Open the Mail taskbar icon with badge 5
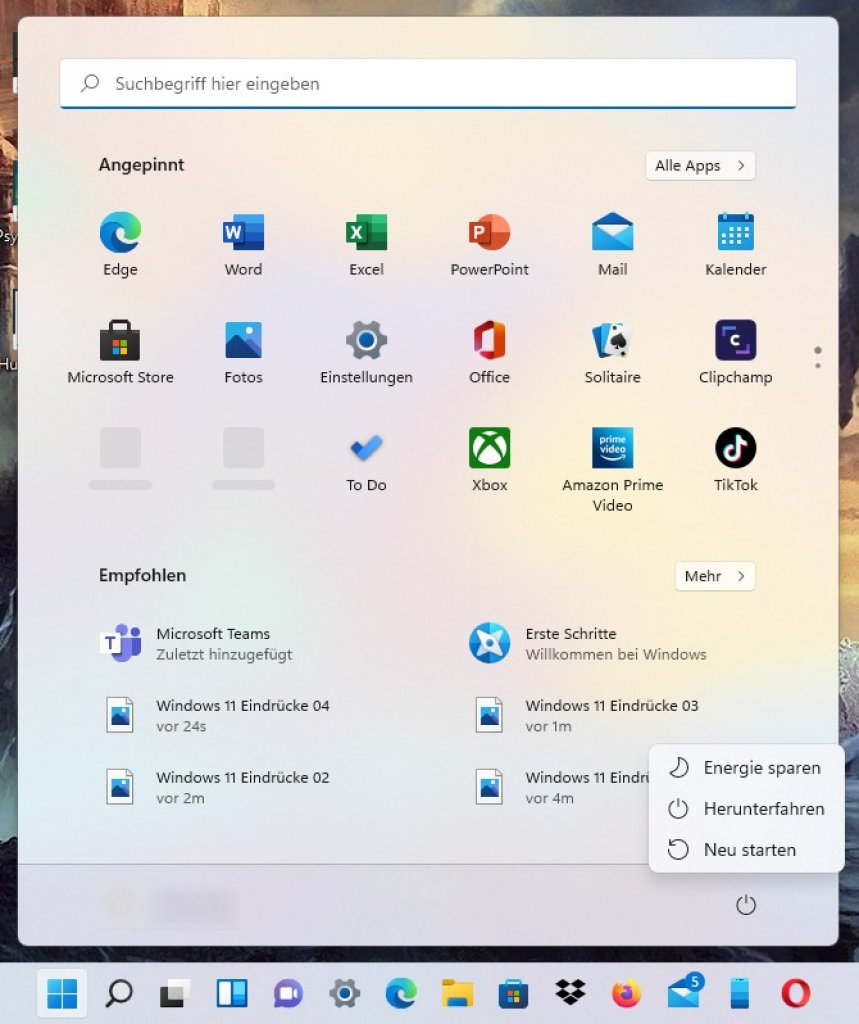This screenshot has width=859, height=1024. pyautogui.click(x=684, y=992)
